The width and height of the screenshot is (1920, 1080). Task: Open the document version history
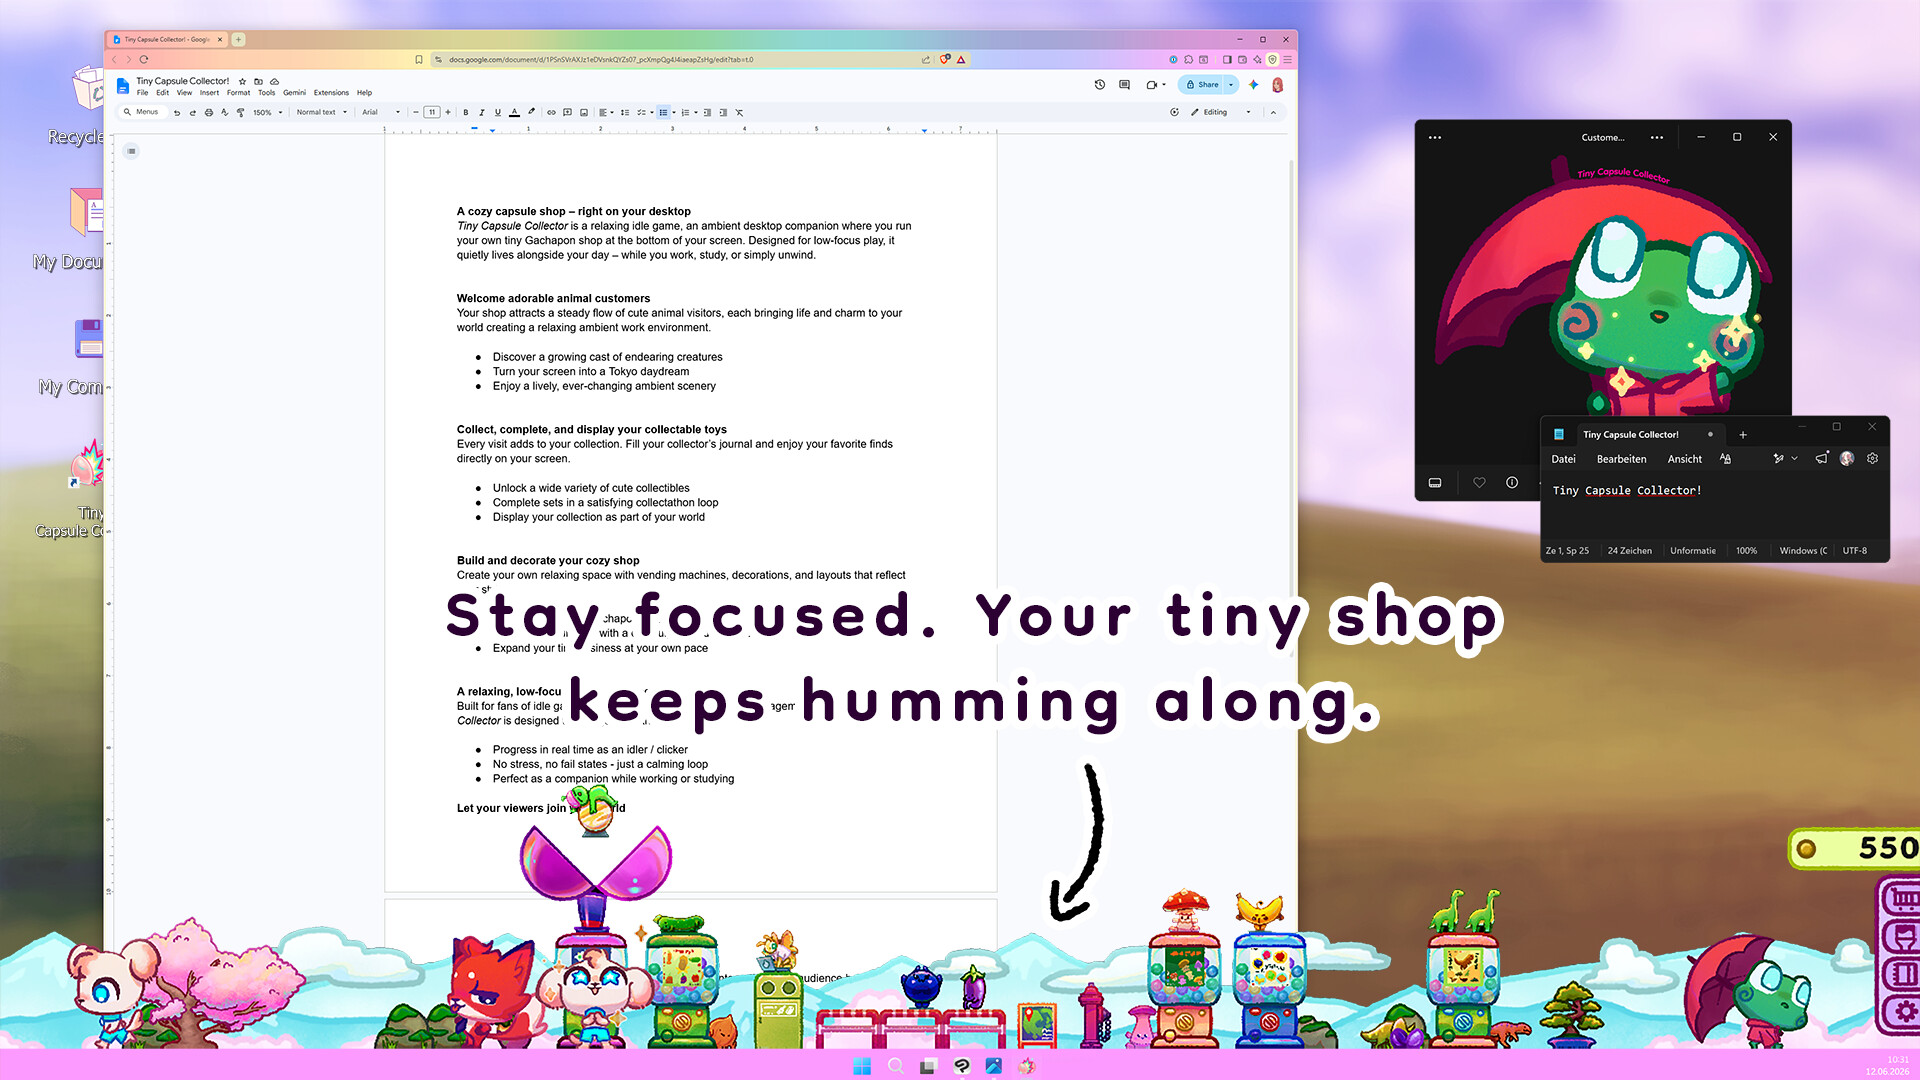pos(1100,85)
